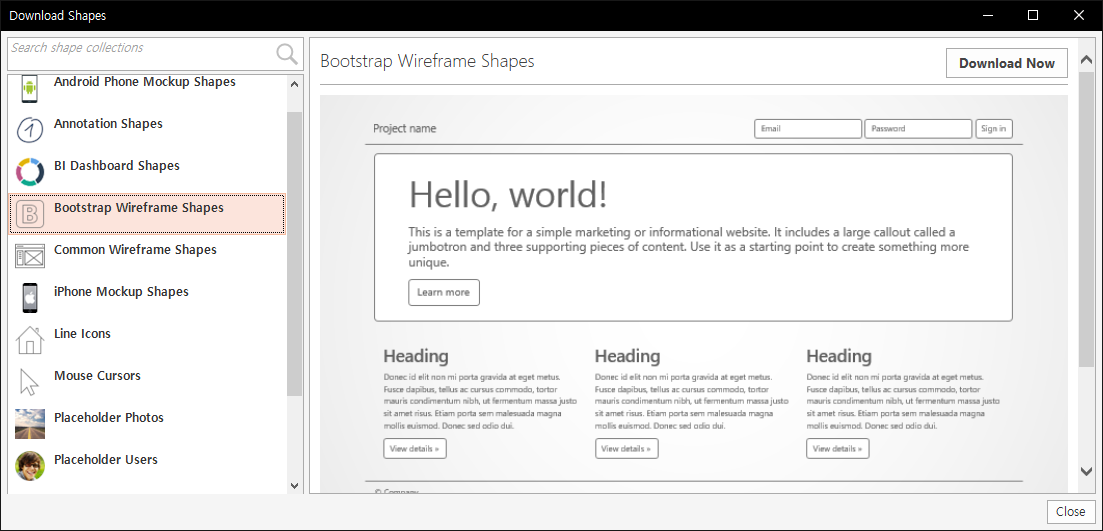Minimize the Download Shapes window

coord(988,15)
